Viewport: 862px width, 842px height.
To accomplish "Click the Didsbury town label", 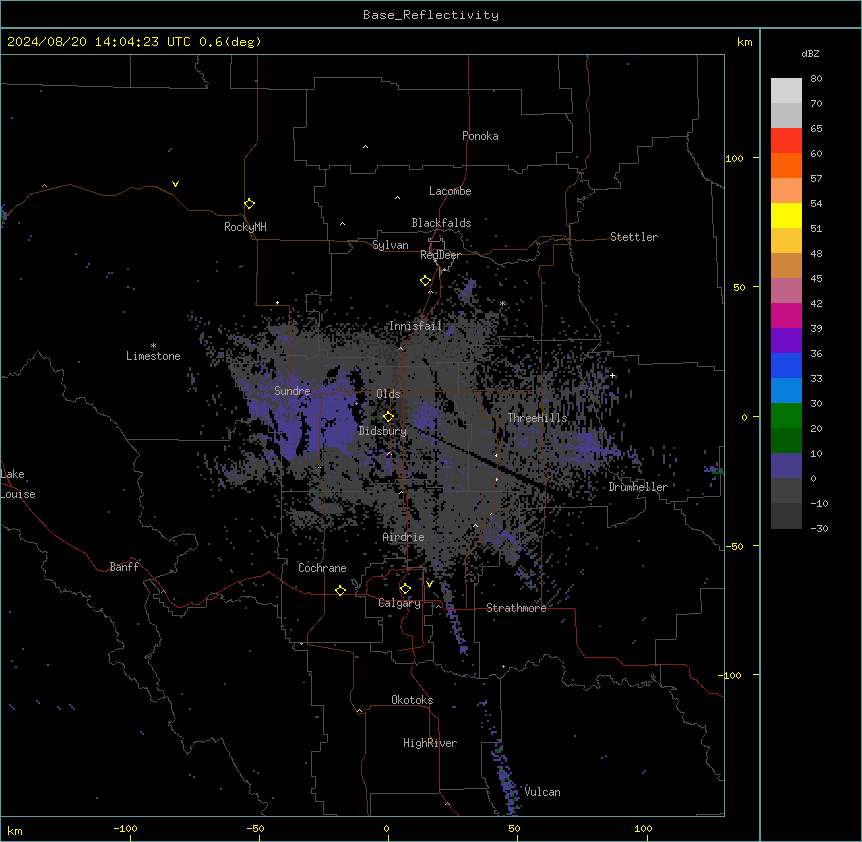I will 383,431.
